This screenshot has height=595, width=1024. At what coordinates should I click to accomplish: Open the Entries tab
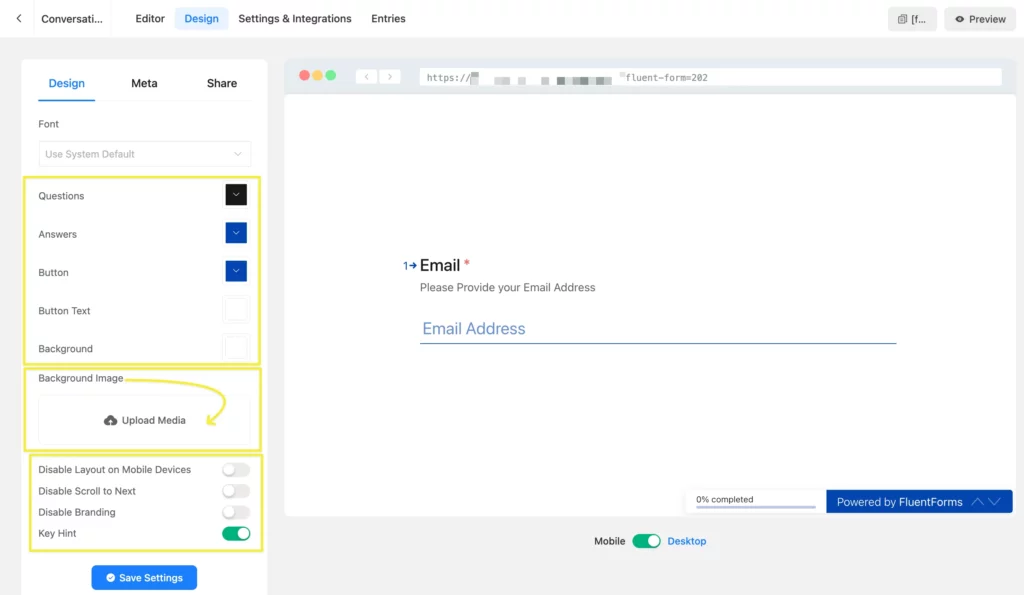[x=388, y=18]
